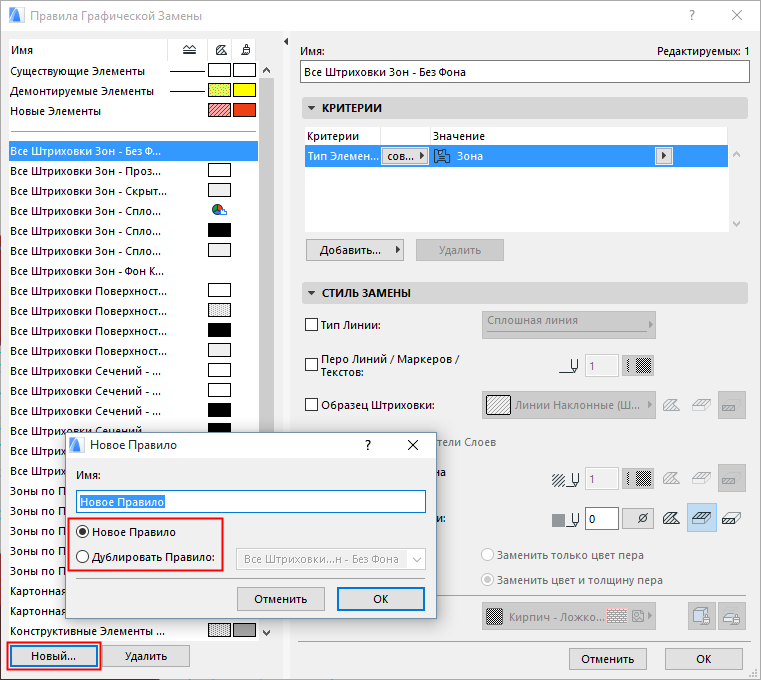Viewport: 761px width, 680px height.
Task: Click the rule name field in Новое Правило dialog
Action: coord(251,502)
